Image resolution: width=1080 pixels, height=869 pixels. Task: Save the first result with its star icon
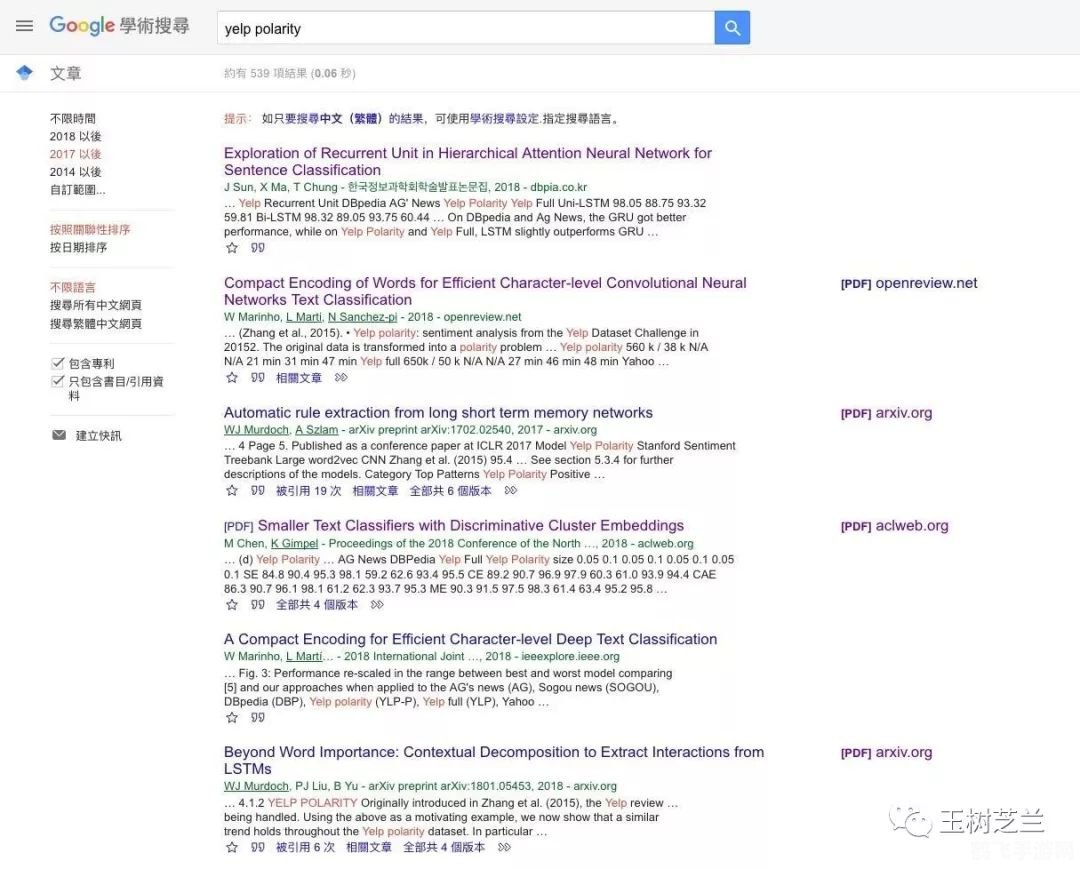tap(231, 247)
